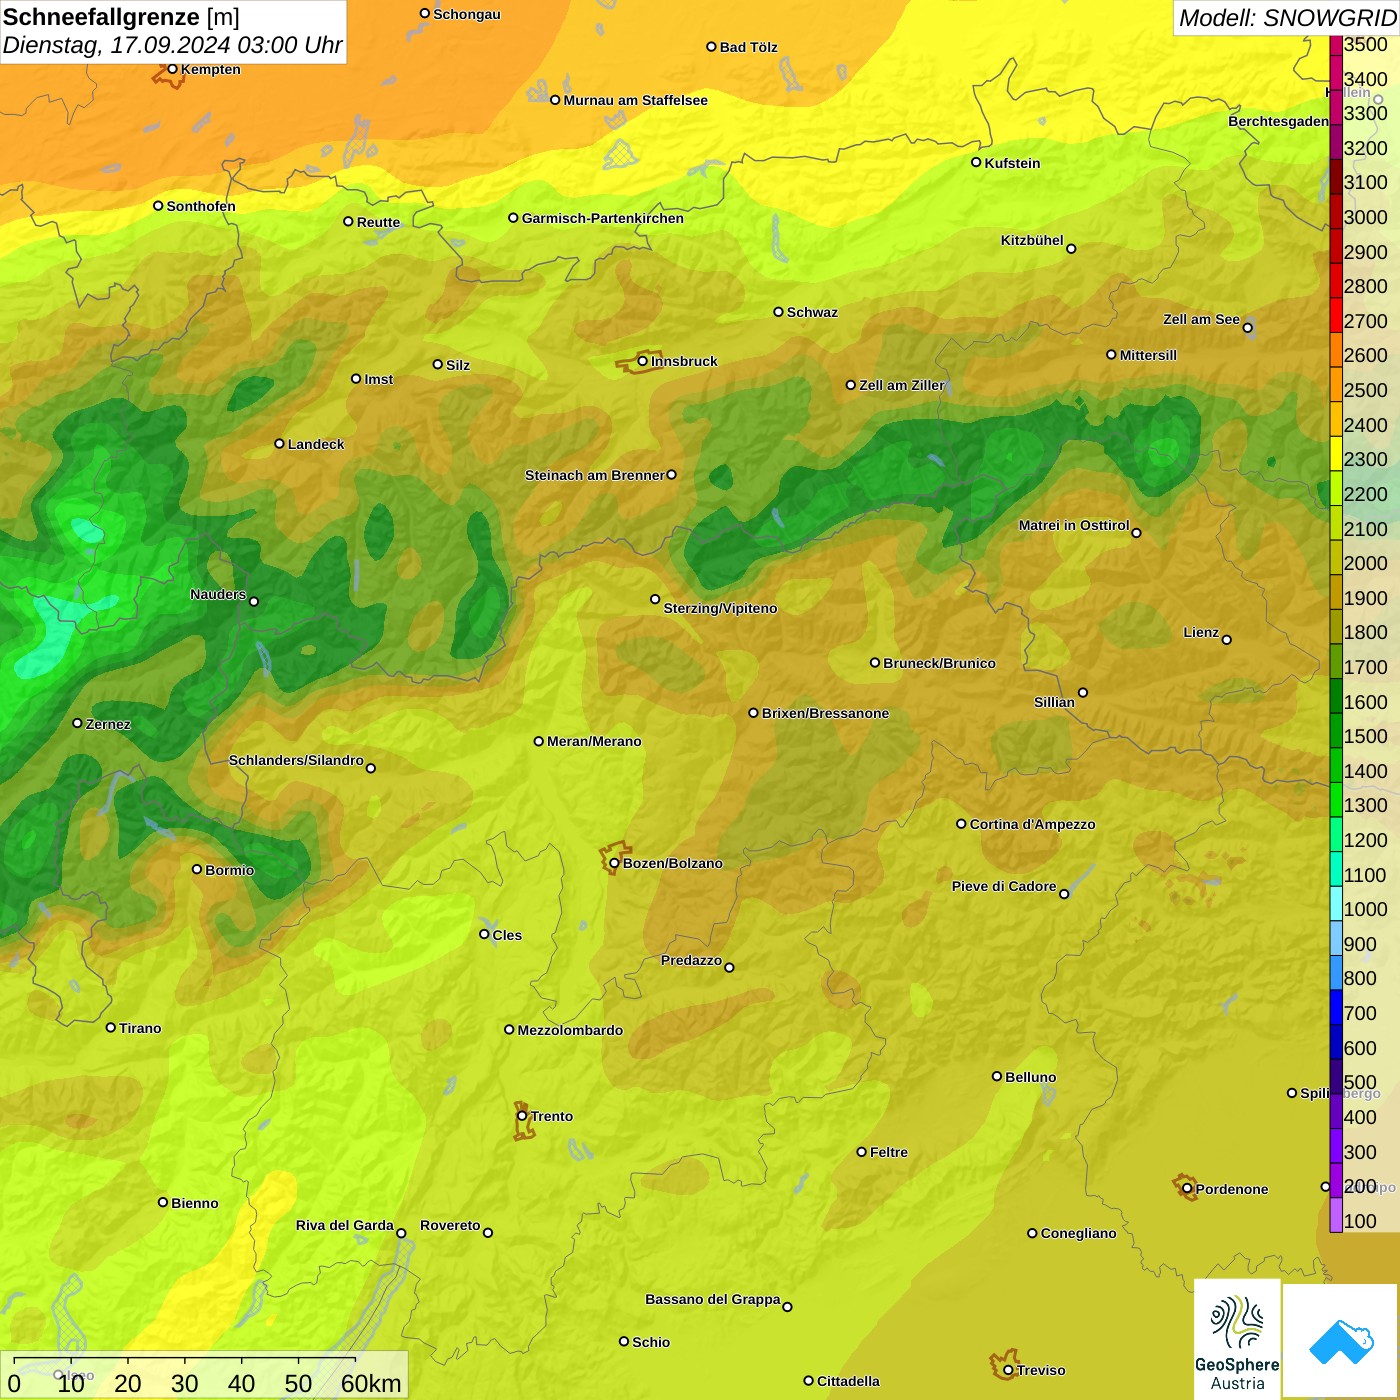1400x1400 pixels.
Task: Click the Bozen/Bolzano city label
Action: click(x=673, y=863)
